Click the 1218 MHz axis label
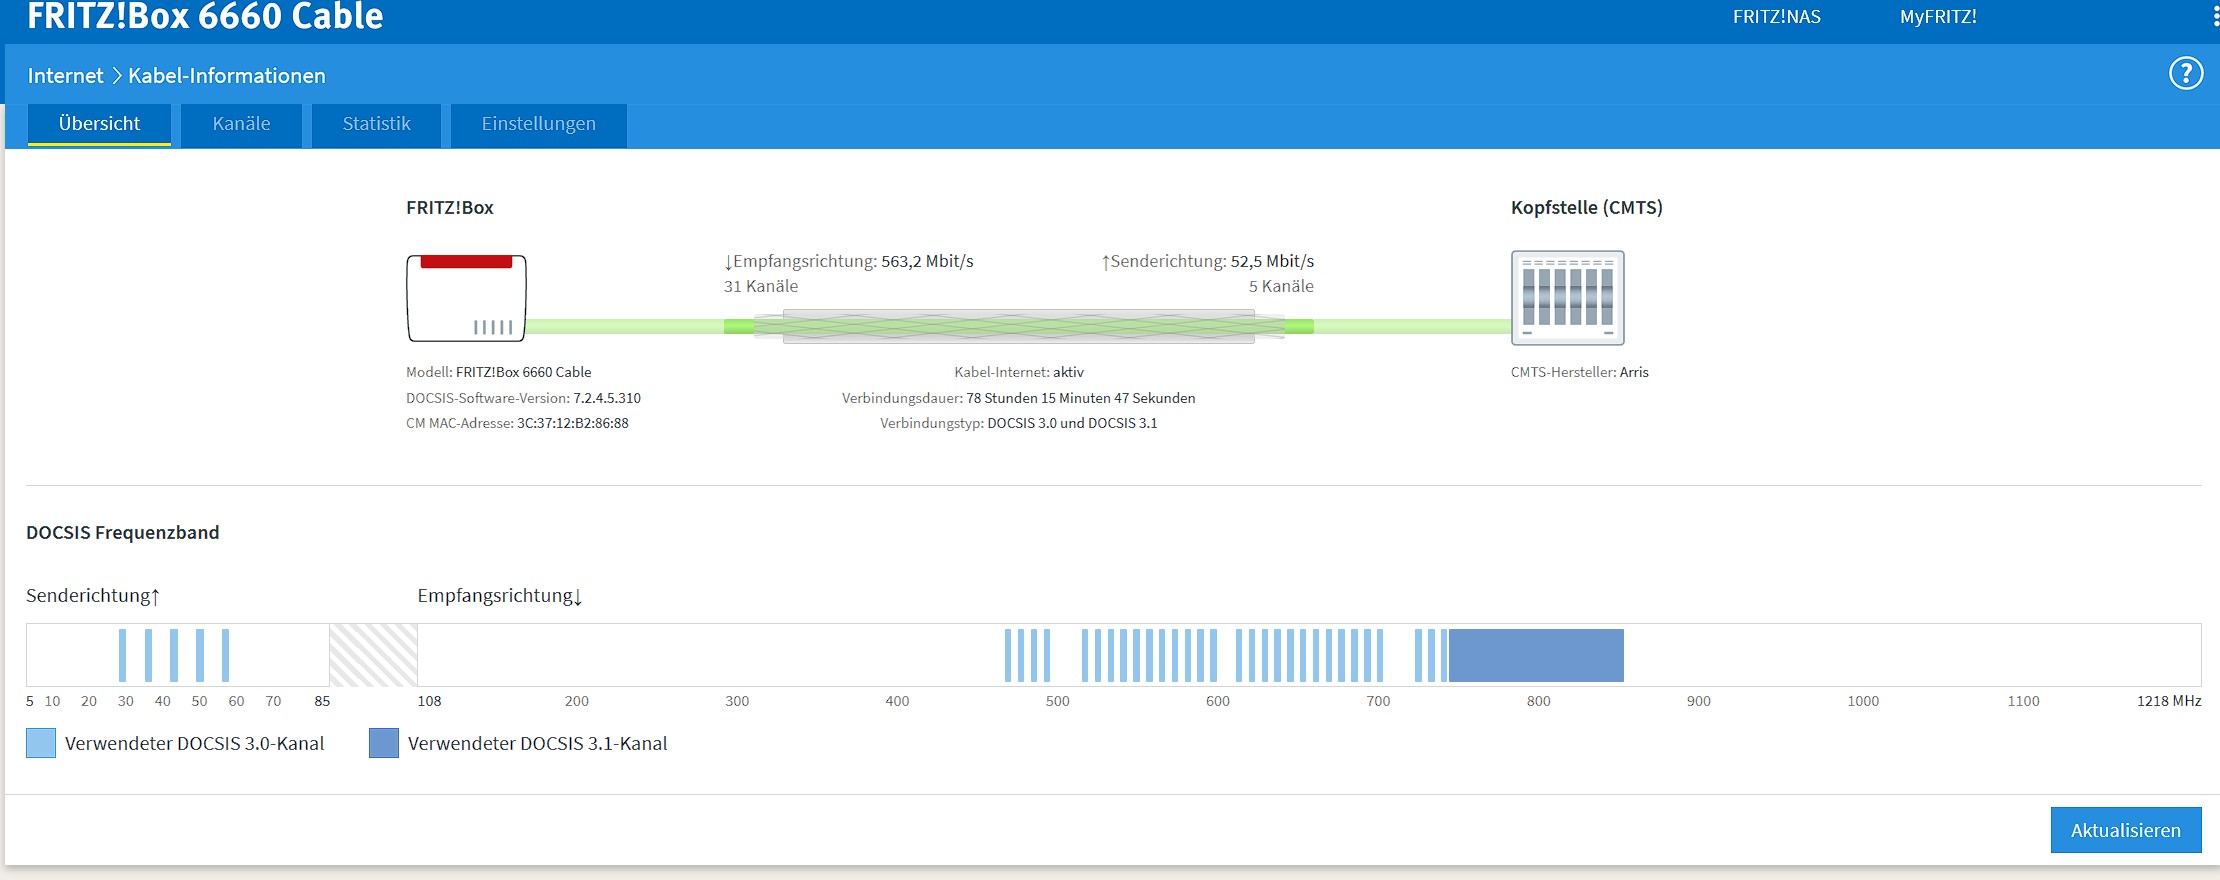The height and width of the screenshot is (880, 2220). point(2169,701)
